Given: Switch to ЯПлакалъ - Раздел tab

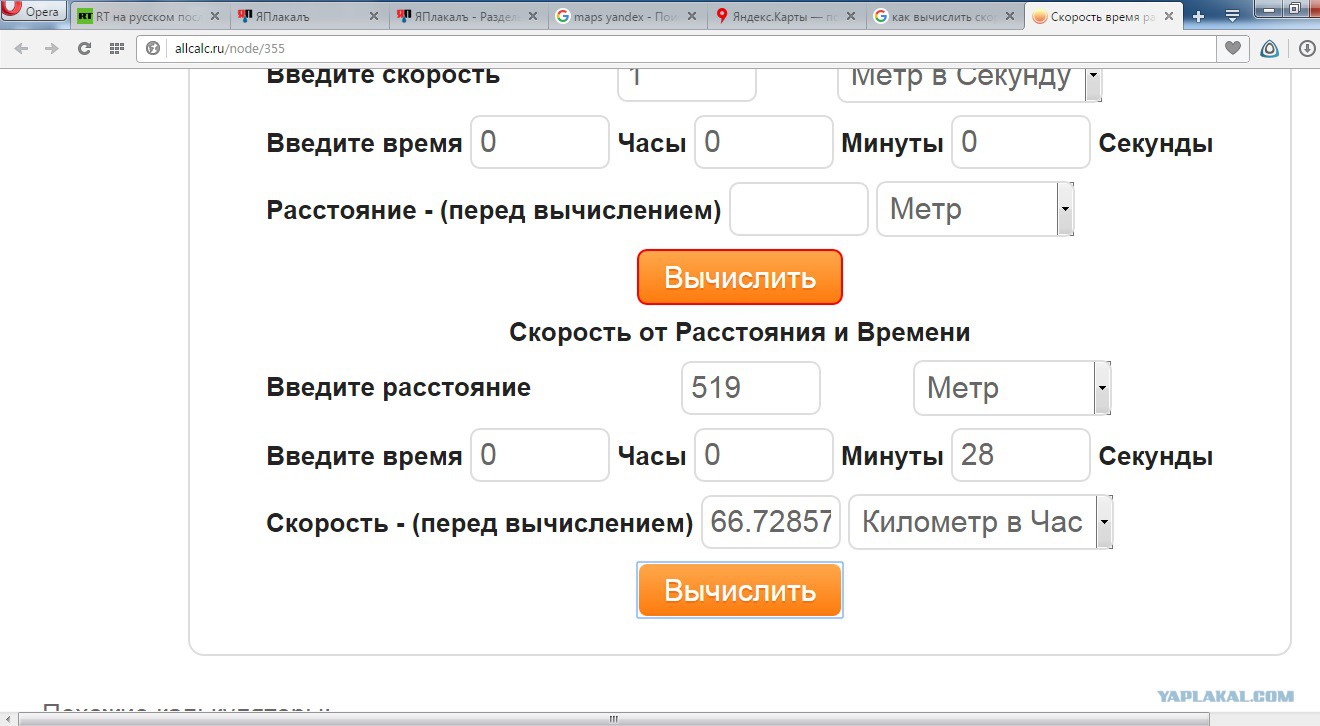Looking at the screenshot, I should pyautogui.click(x=467, y=16).
